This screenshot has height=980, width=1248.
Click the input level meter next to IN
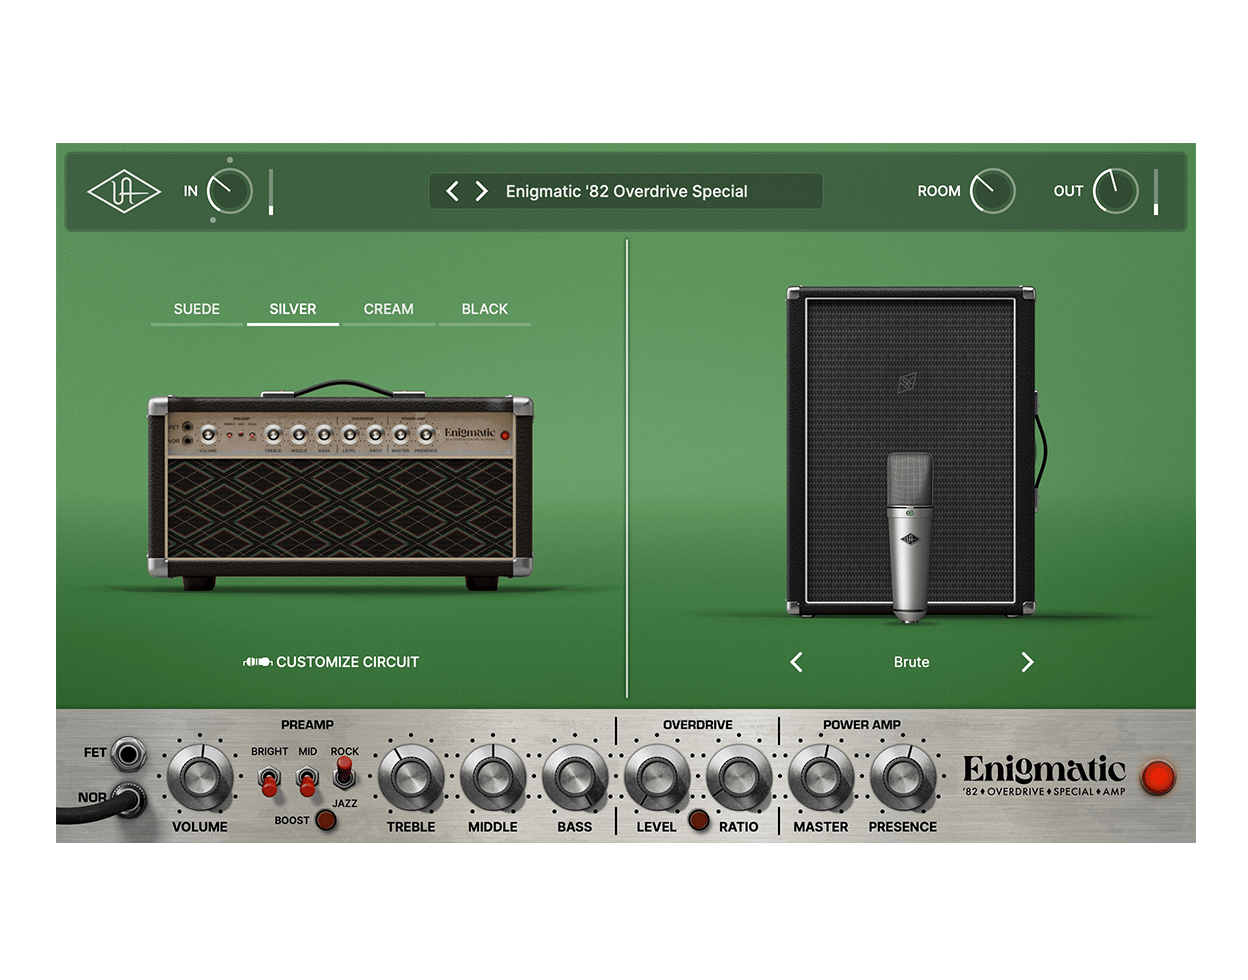271,191
